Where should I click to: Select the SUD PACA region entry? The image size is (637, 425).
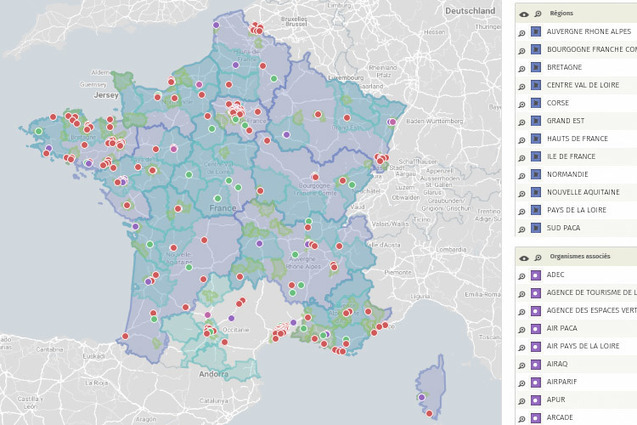point(563,228)
